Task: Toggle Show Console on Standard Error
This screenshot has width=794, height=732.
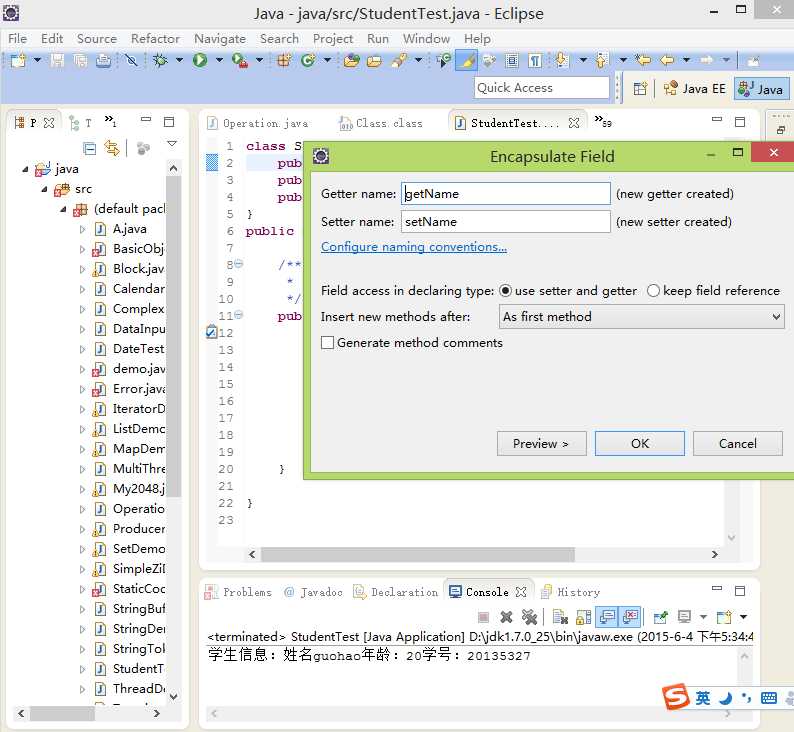Action: click(x=630, y=617)
